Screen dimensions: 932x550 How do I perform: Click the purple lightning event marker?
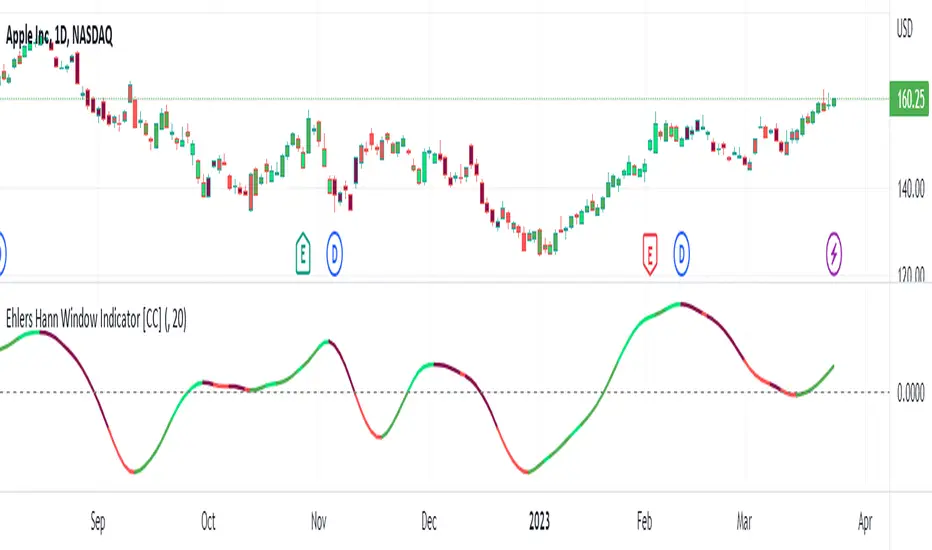834,254
